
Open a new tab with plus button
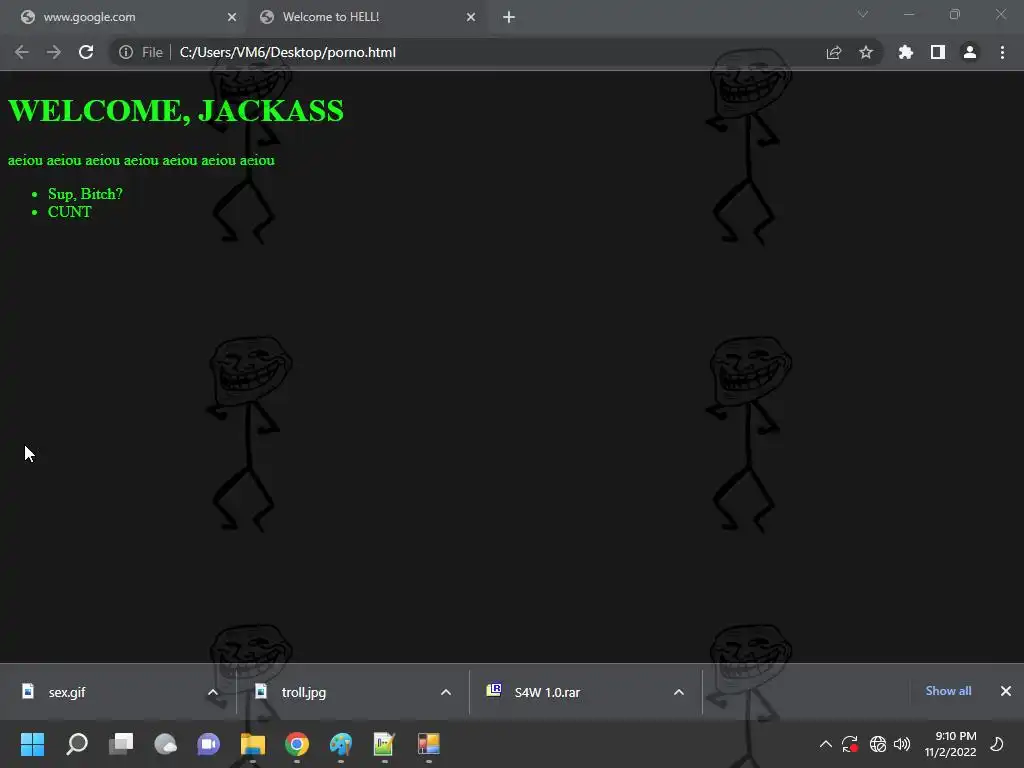[509, 17]
